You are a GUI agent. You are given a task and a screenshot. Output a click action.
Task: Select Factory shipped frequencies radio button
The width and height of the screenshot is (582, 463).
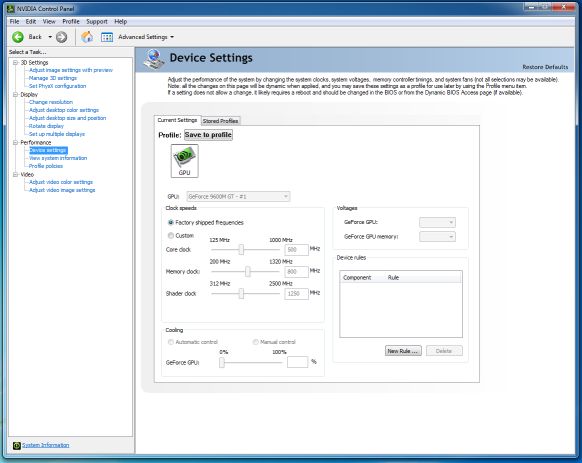[x=171, y=222]
